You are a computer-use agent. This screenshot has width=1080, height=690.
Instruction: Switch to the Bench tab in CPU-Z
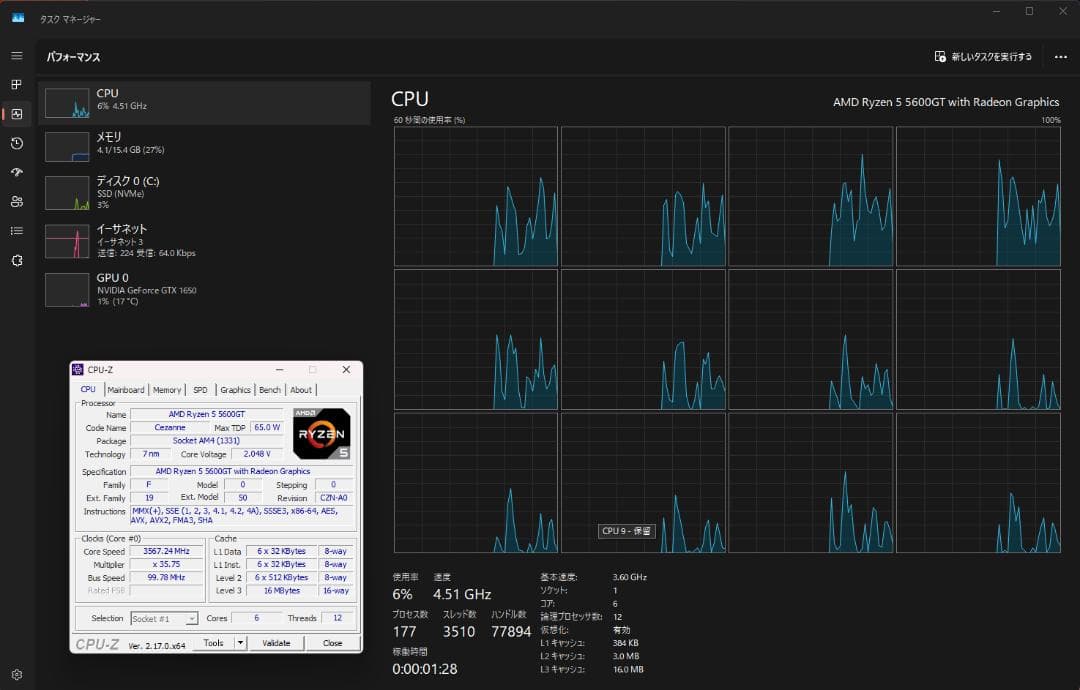(269, 389)
